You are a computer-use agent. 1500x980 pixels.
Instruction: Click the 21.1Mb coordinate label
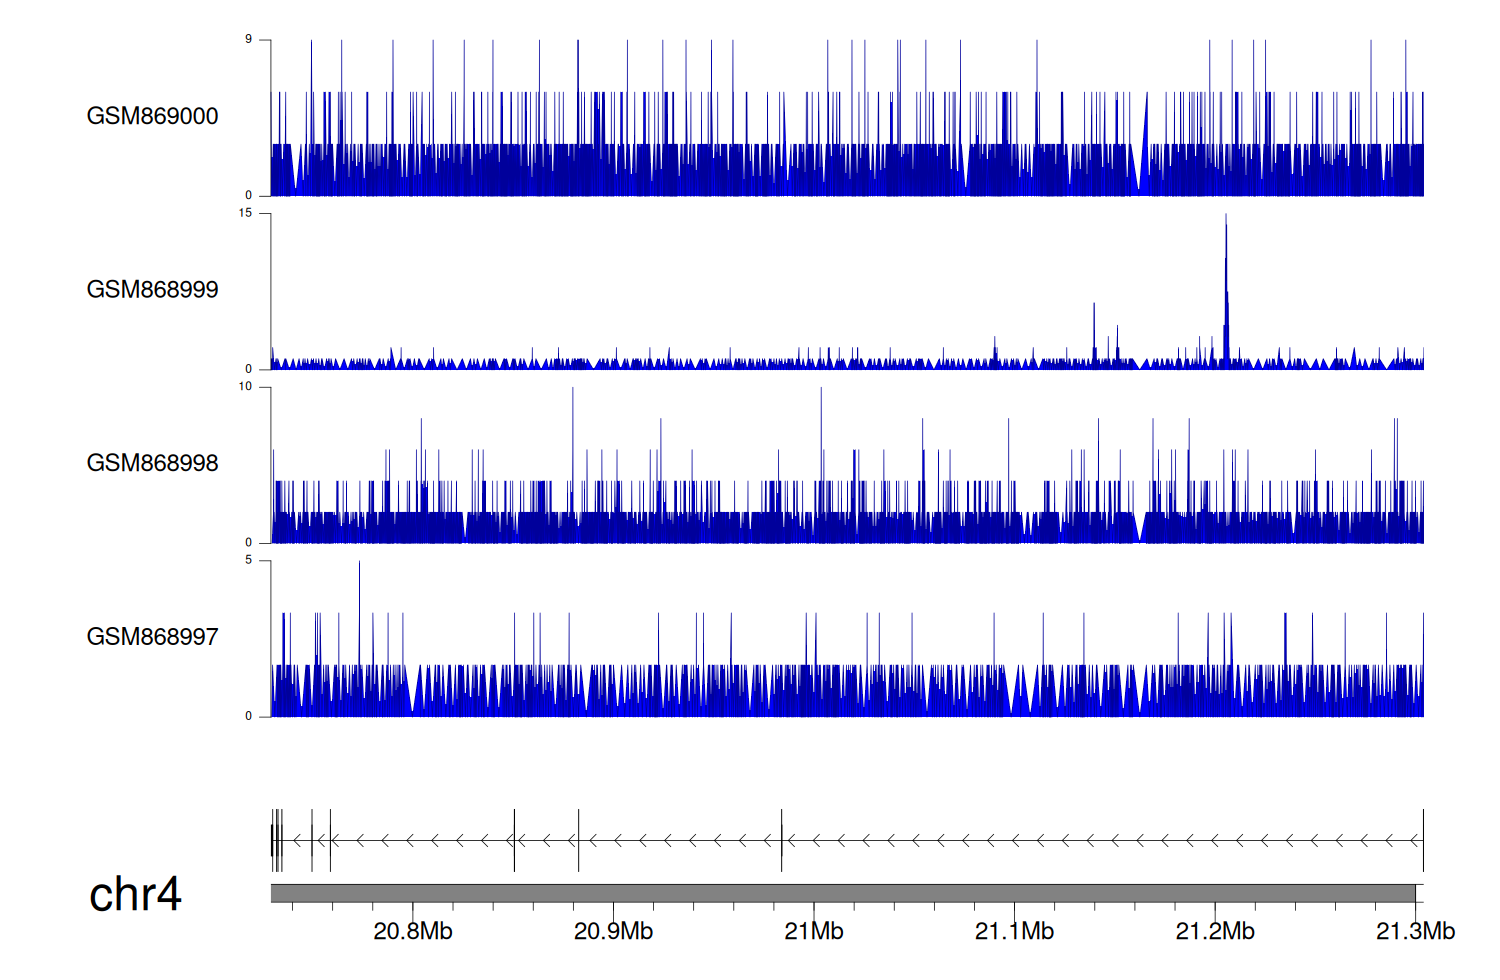(1014, 932)
